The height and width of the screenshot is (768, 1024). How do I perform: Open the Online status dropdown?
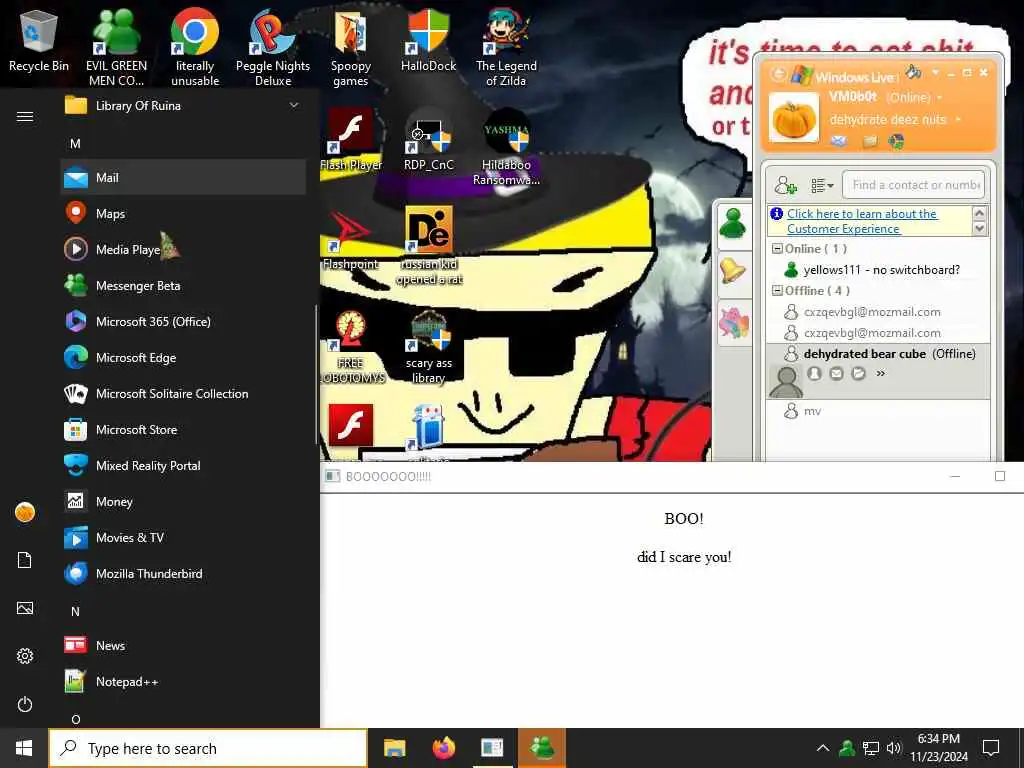click(940, 97)
